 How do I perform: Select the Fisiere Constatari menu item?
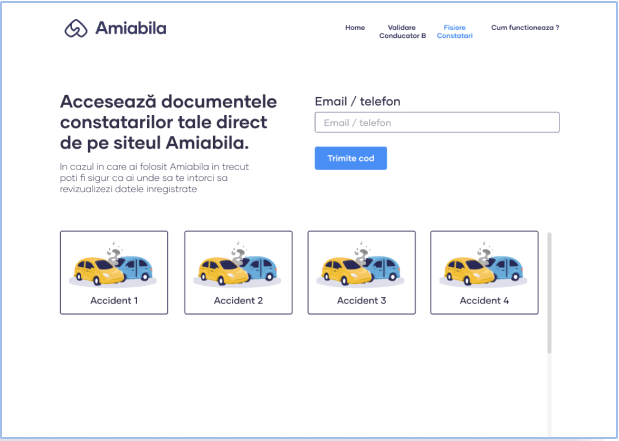[454, 32]
